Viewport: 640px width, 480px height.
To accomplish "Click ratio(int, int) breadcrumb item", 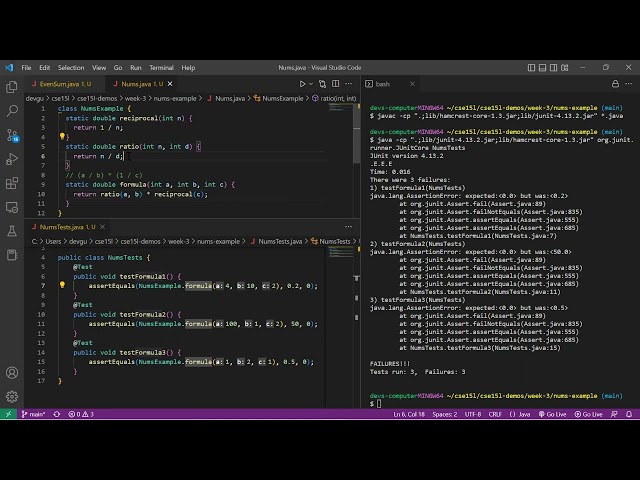I will [338, 98].
